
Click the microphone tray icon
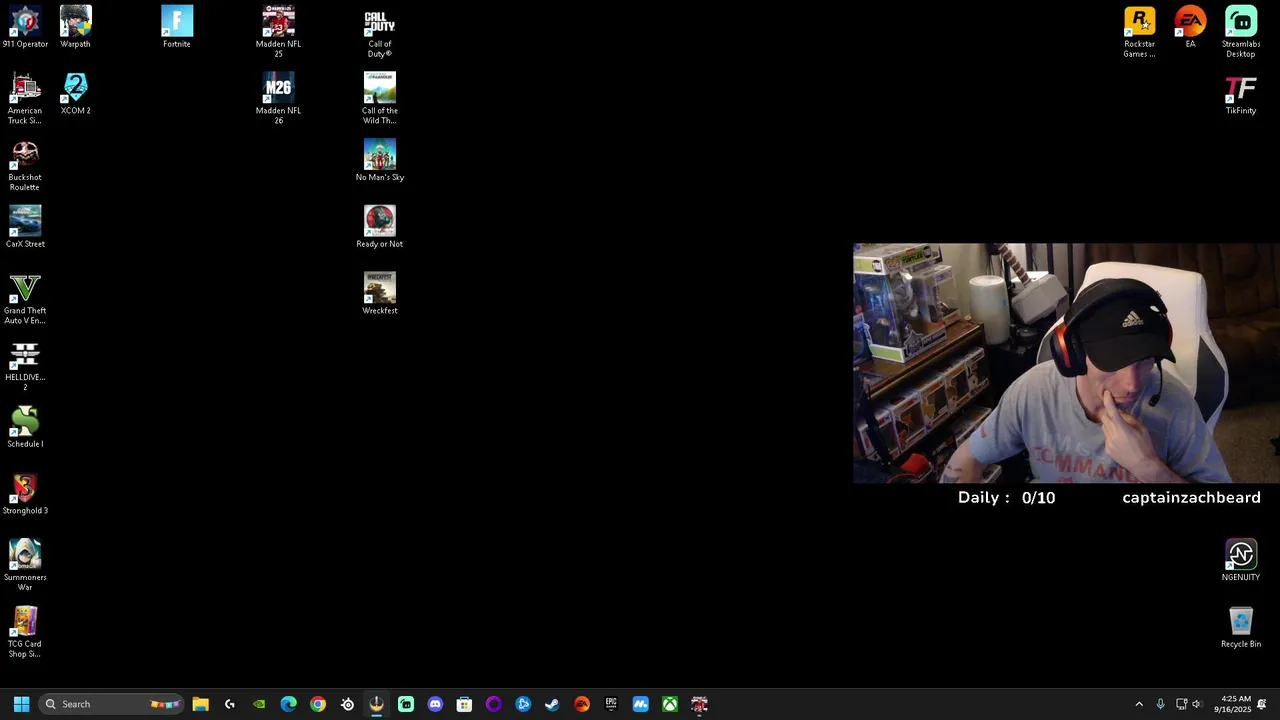tap(1160, 704)
